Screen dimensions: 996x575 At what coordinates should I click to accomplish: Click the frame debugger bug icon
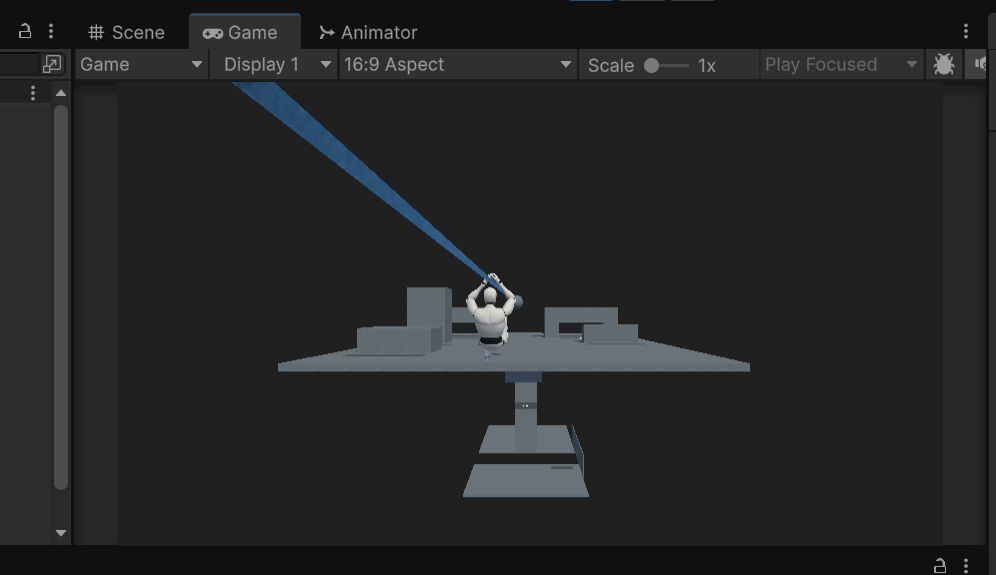(x=943, y=65)
